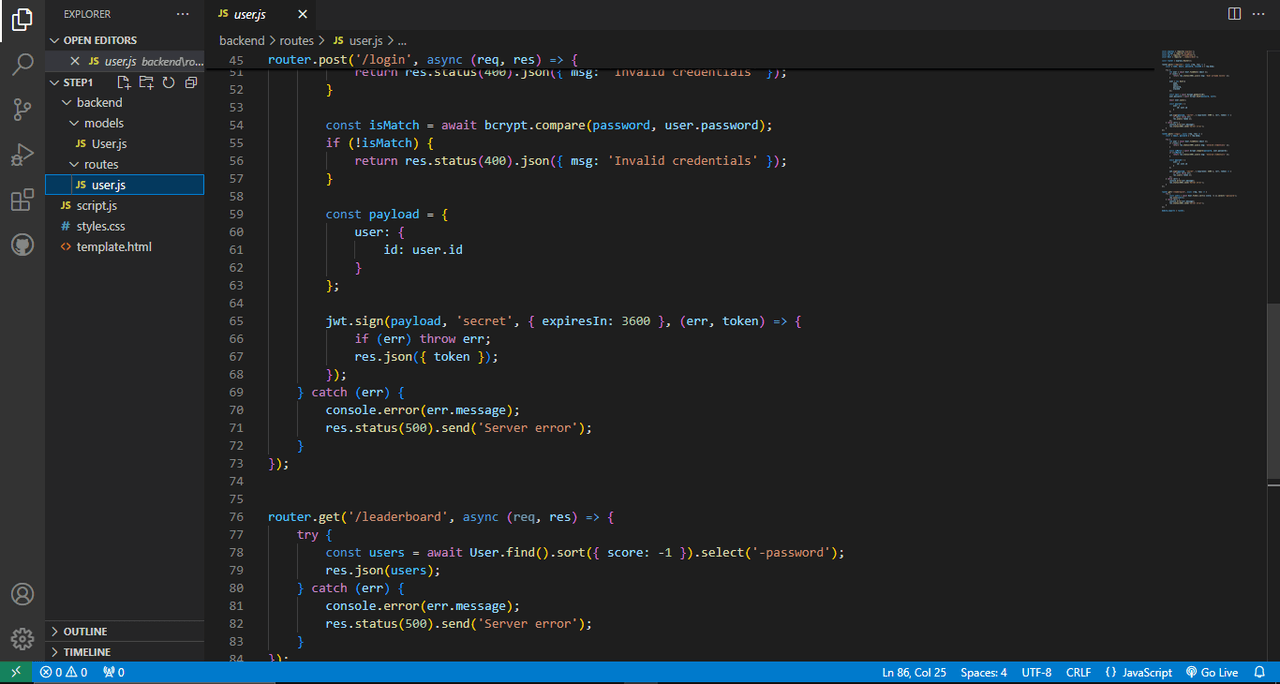Select the user.js editor tab
The height and width of the screenshot is (684, 1280).
coord(248,14)
